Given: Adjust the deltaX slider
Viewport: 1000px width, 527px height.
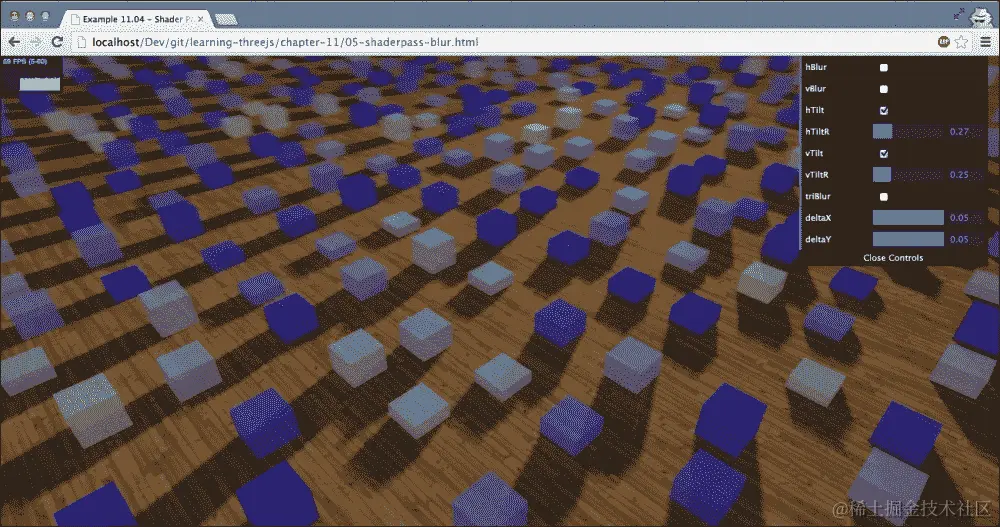Looking at the screenshot, I should (x=908, y=218).
